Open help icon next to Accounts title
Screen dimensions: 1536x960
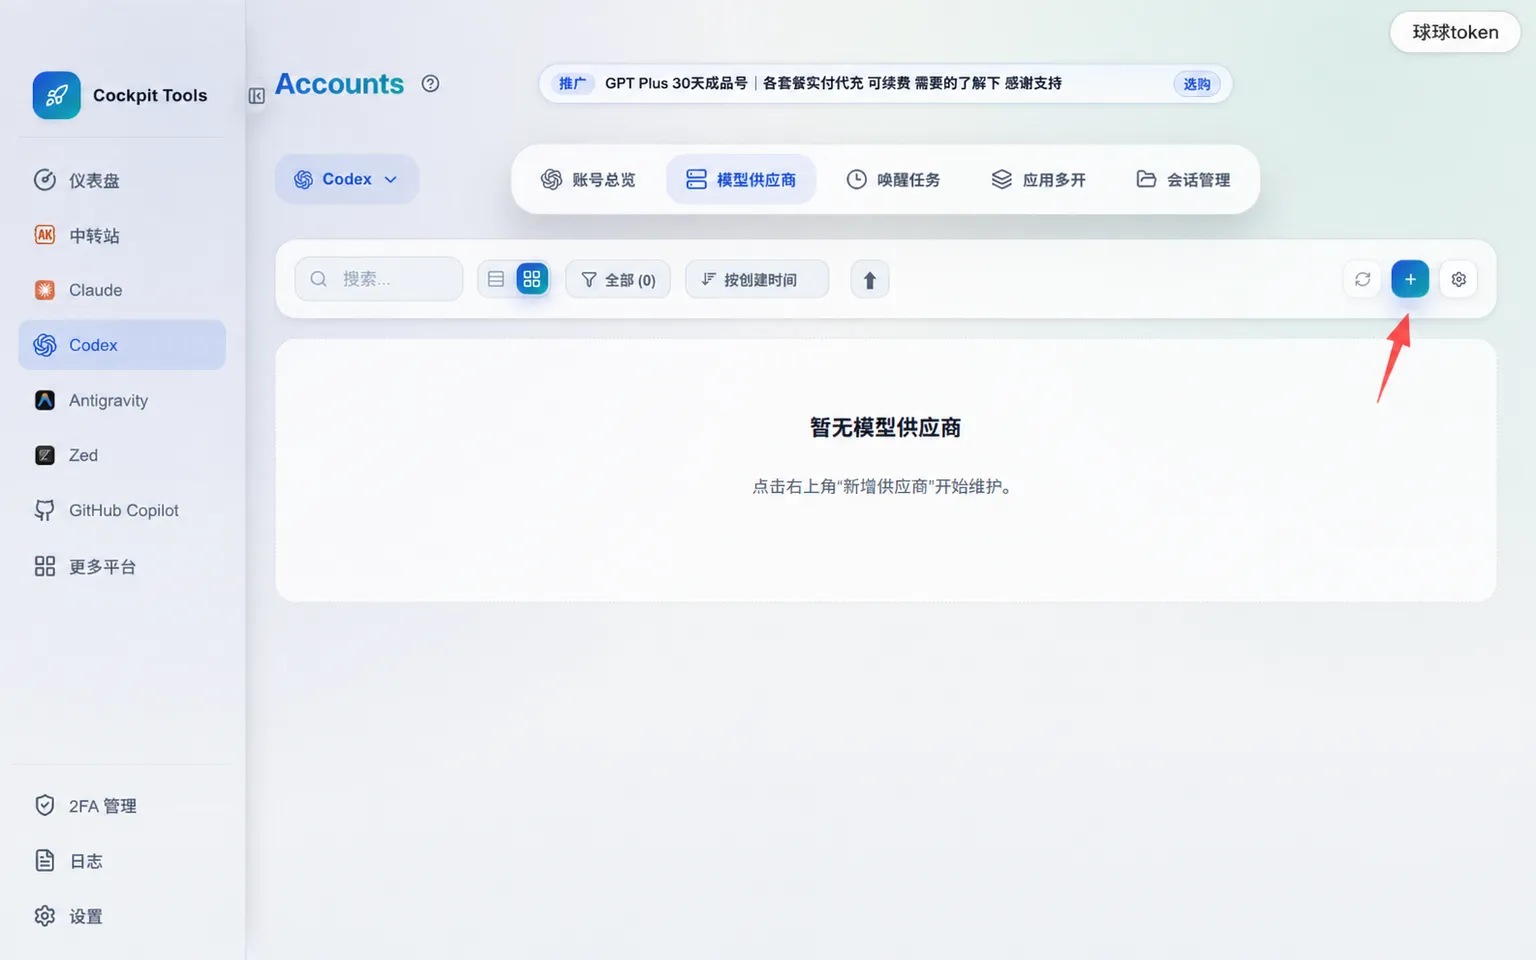(x=430, y=84)
